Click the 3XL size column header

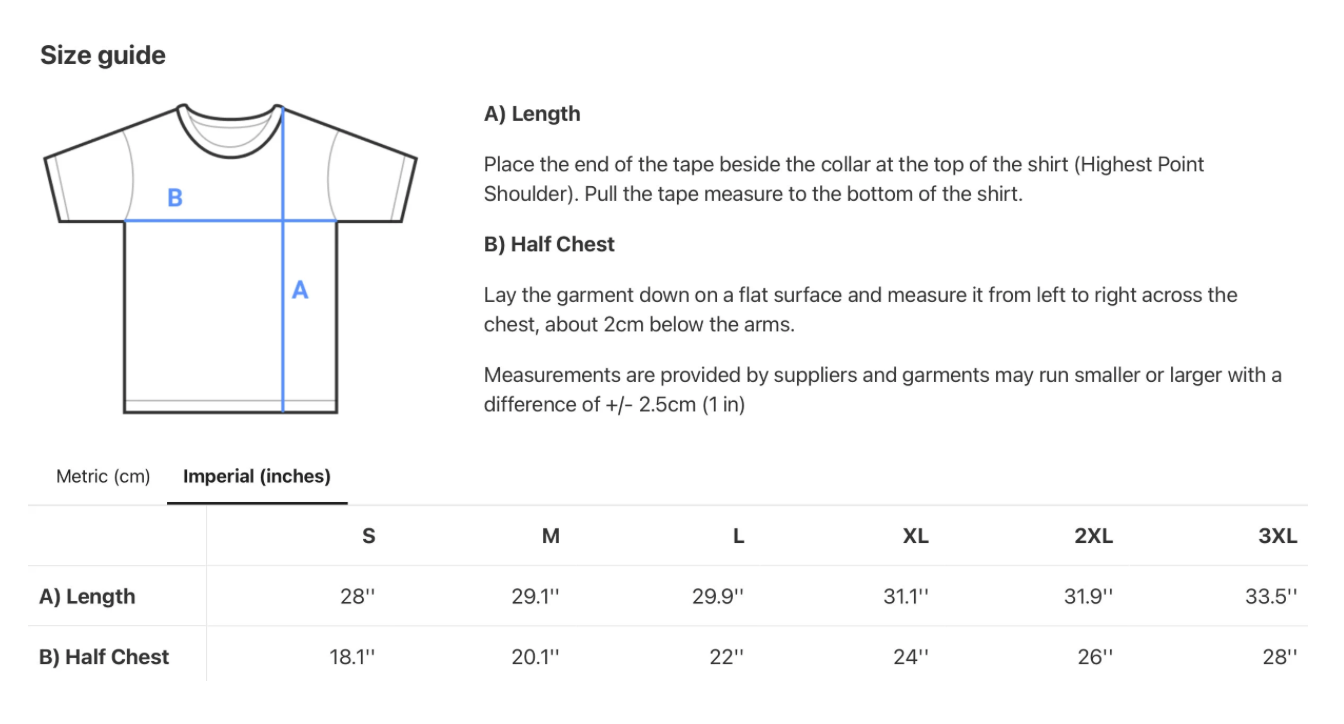click(1278, 536)
